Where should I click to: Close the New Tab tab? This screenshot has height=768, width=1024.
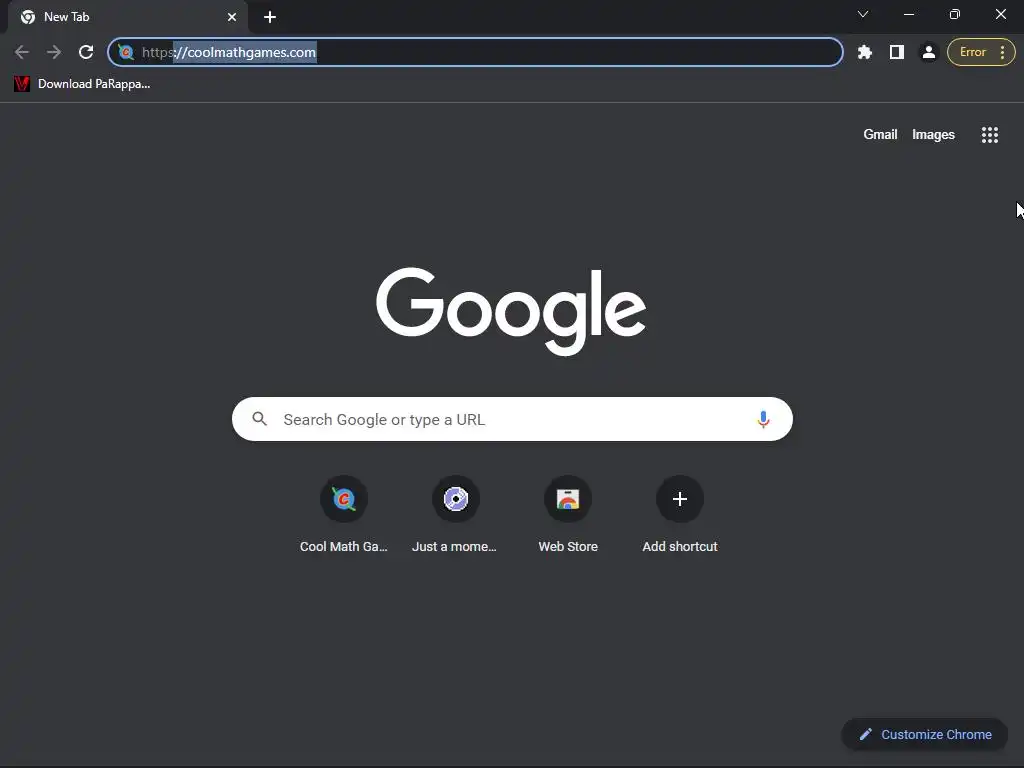coord(232,17)
